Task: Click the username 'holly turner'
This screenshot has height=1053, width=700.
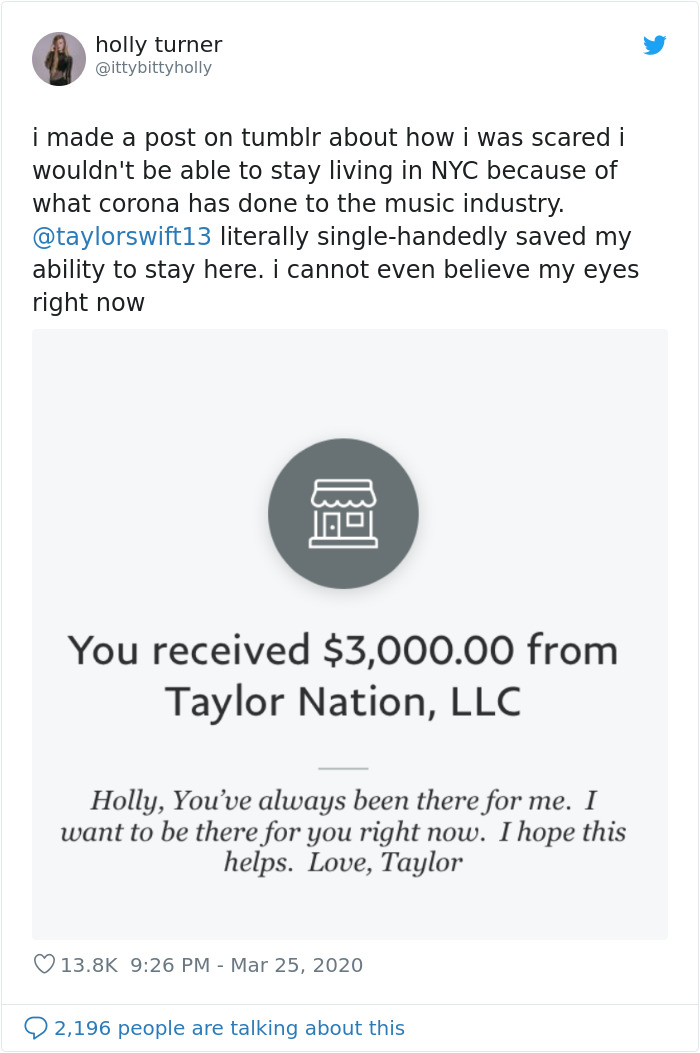Action: (x=158, y=44)
